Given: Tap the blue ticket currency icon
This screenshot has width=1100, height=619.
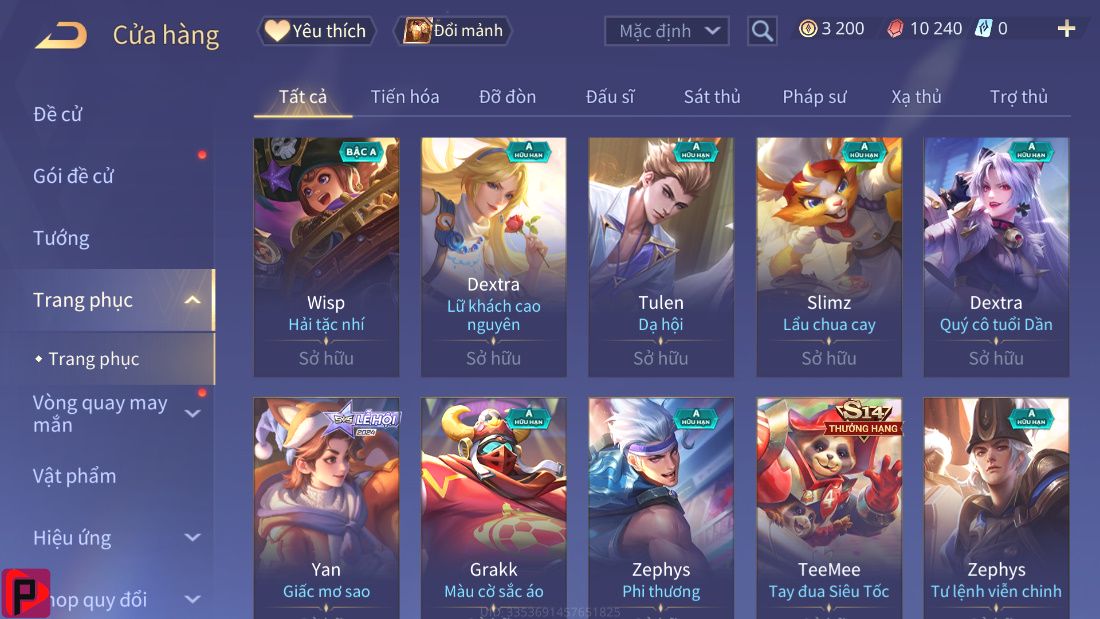Looking at the screenshot, I should pyautogui.click(x=984, y=29).
